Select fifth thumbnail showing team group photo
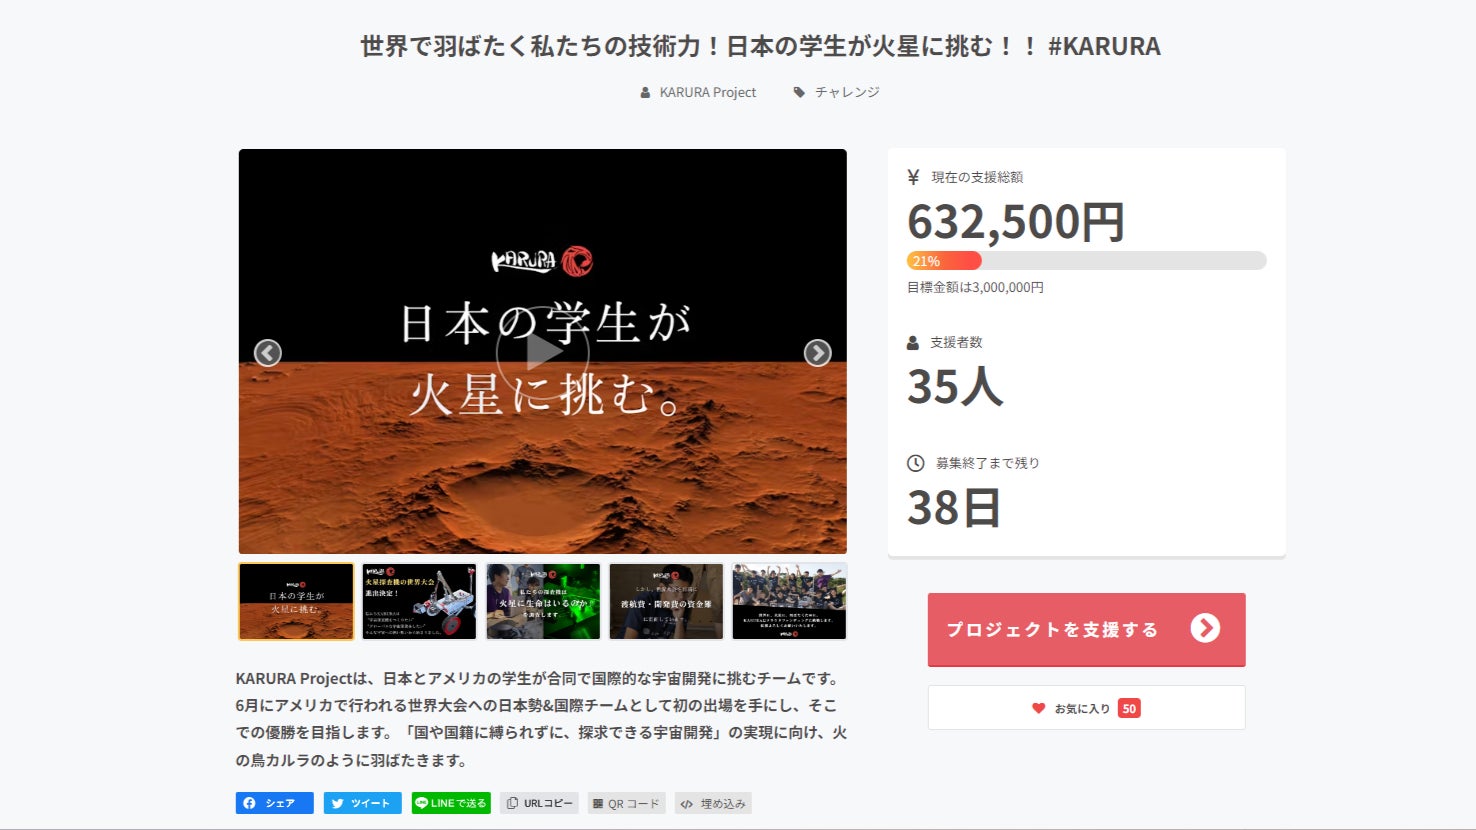Image resolution: width=1476 pixels, height=830 pixels. coord(789,601)
